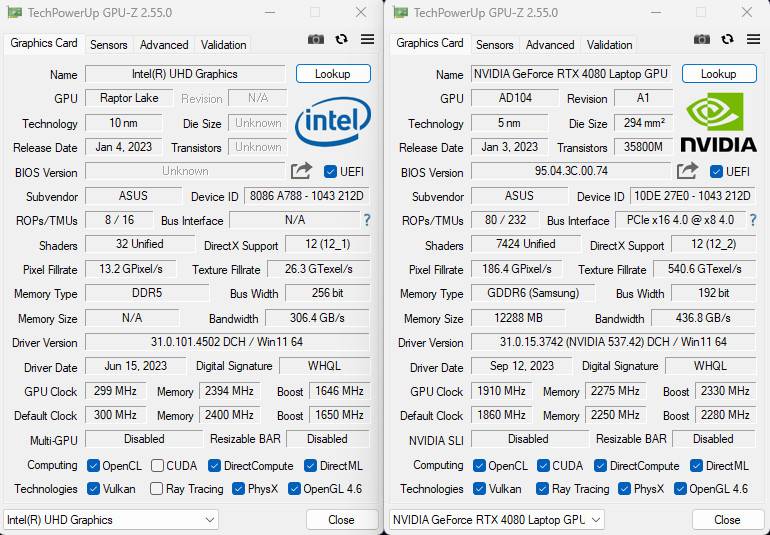Viewport: 770px width, 535px height.
Task: Click the refresh icon in Intel window
Action: (342, 40)
